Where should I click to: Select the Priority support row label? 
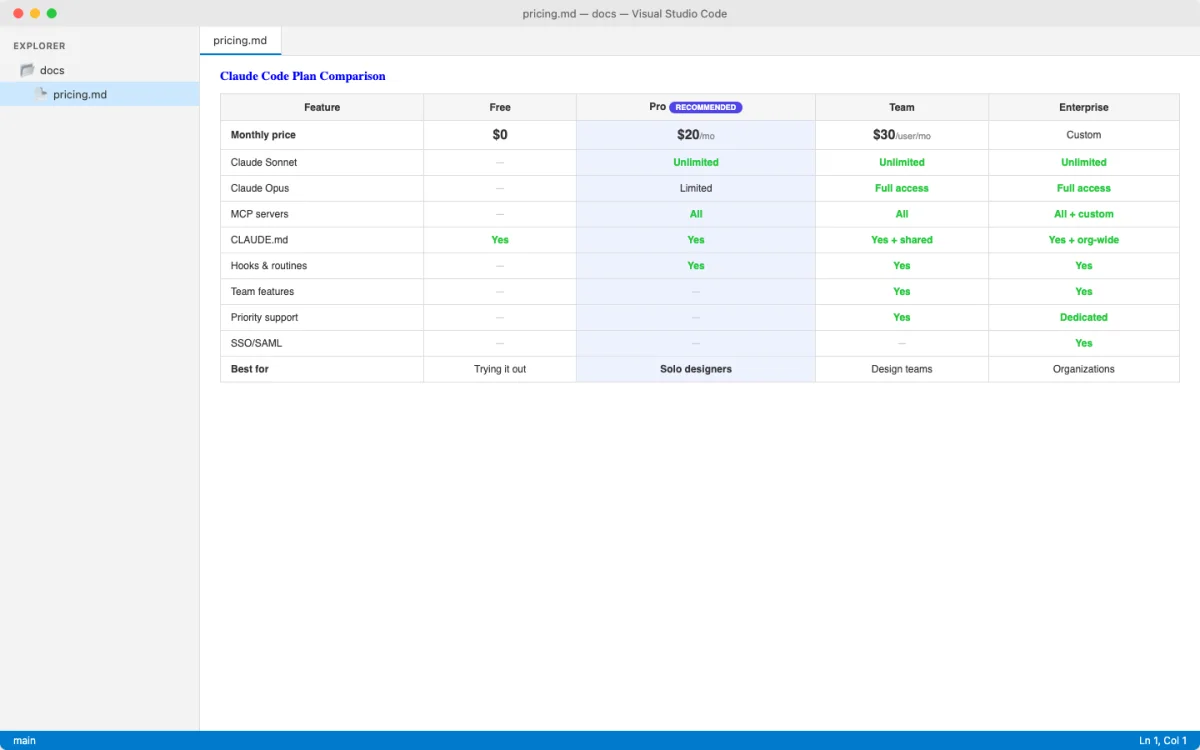(x=265, y=318)
